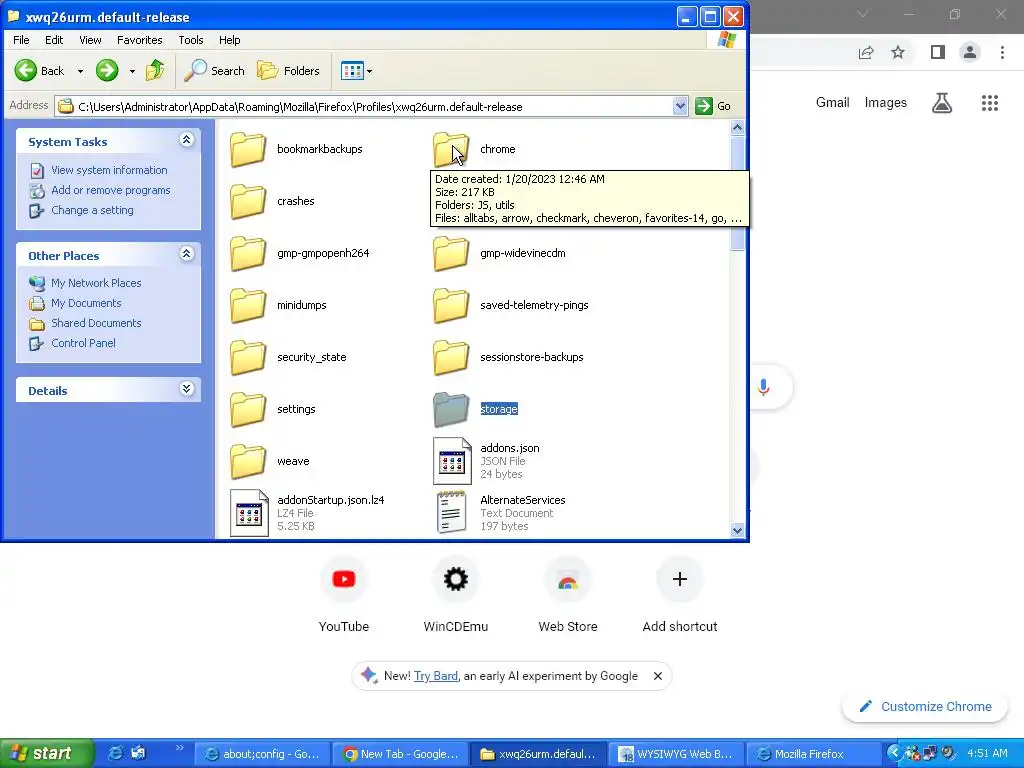Select the weave folder icon
The image size is (1024, 768).
coord(248,461)
